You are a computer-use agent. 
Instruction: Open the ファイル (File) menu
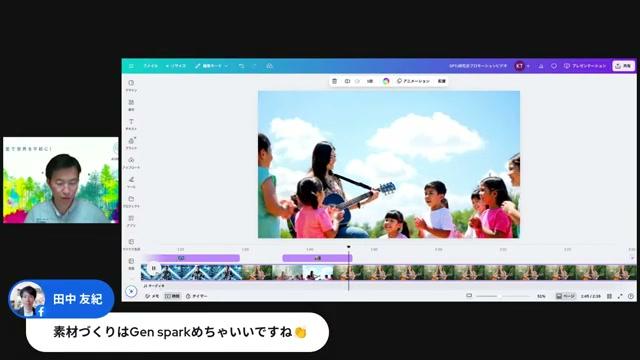pos(150,66)
